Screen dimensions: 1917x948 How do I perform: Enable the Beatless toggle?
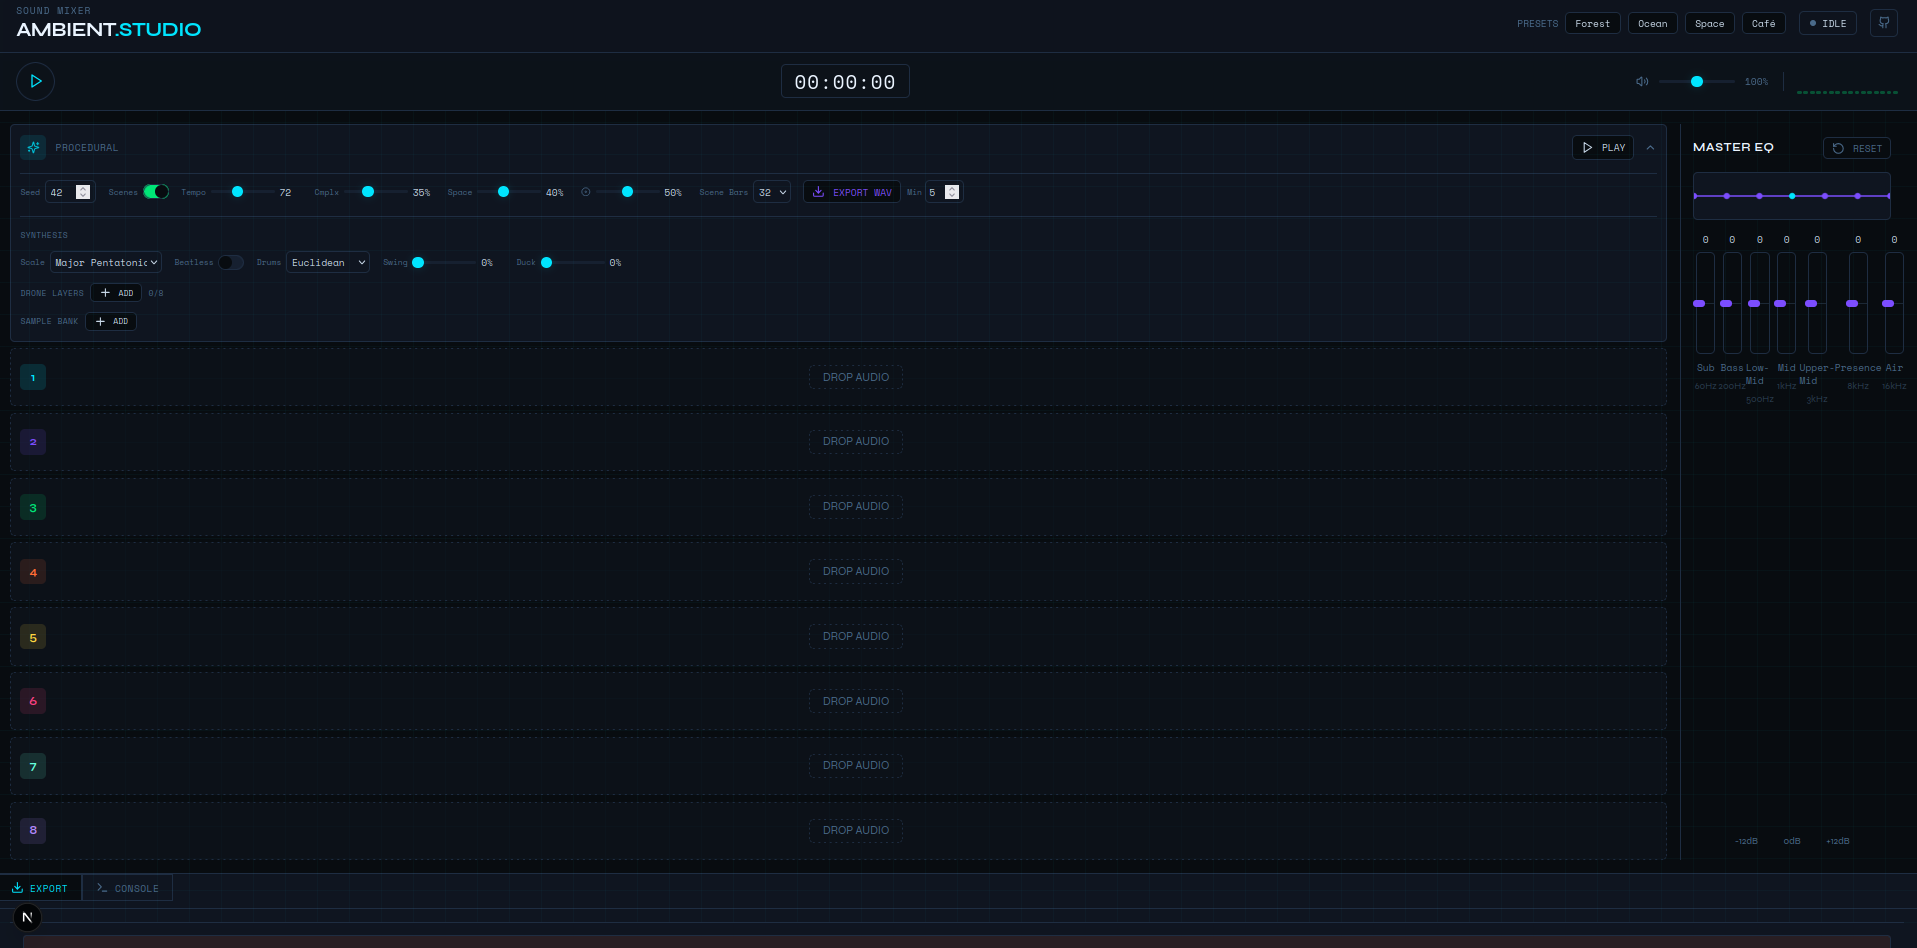pyautogui.click(x=231, y=262)
